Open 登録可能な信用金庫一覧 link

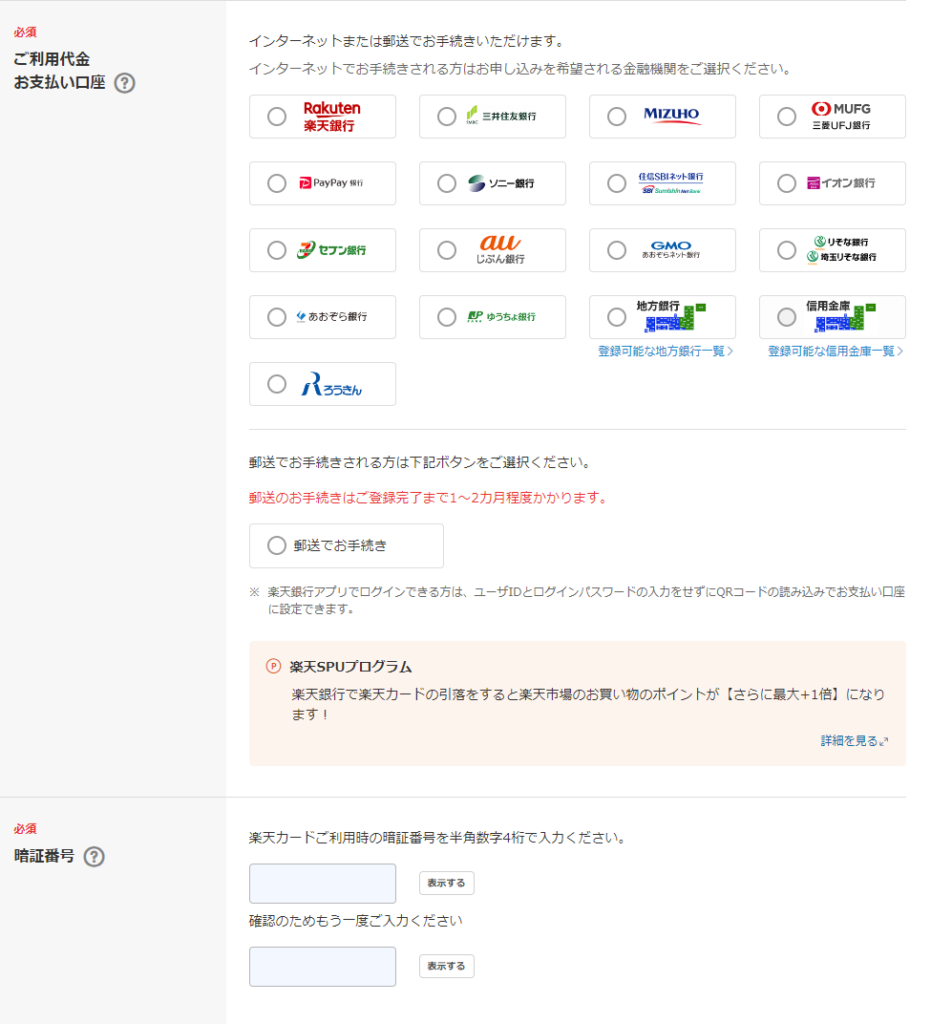835,351
